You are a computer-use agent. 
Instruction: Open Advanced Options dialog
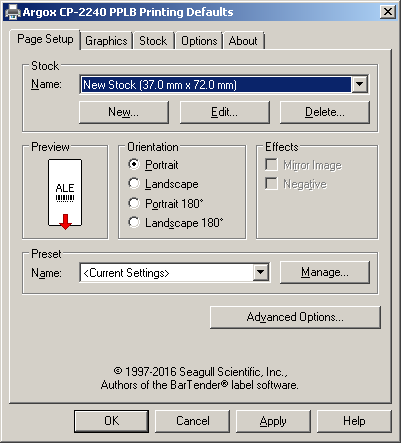click(x=295, y=317)
